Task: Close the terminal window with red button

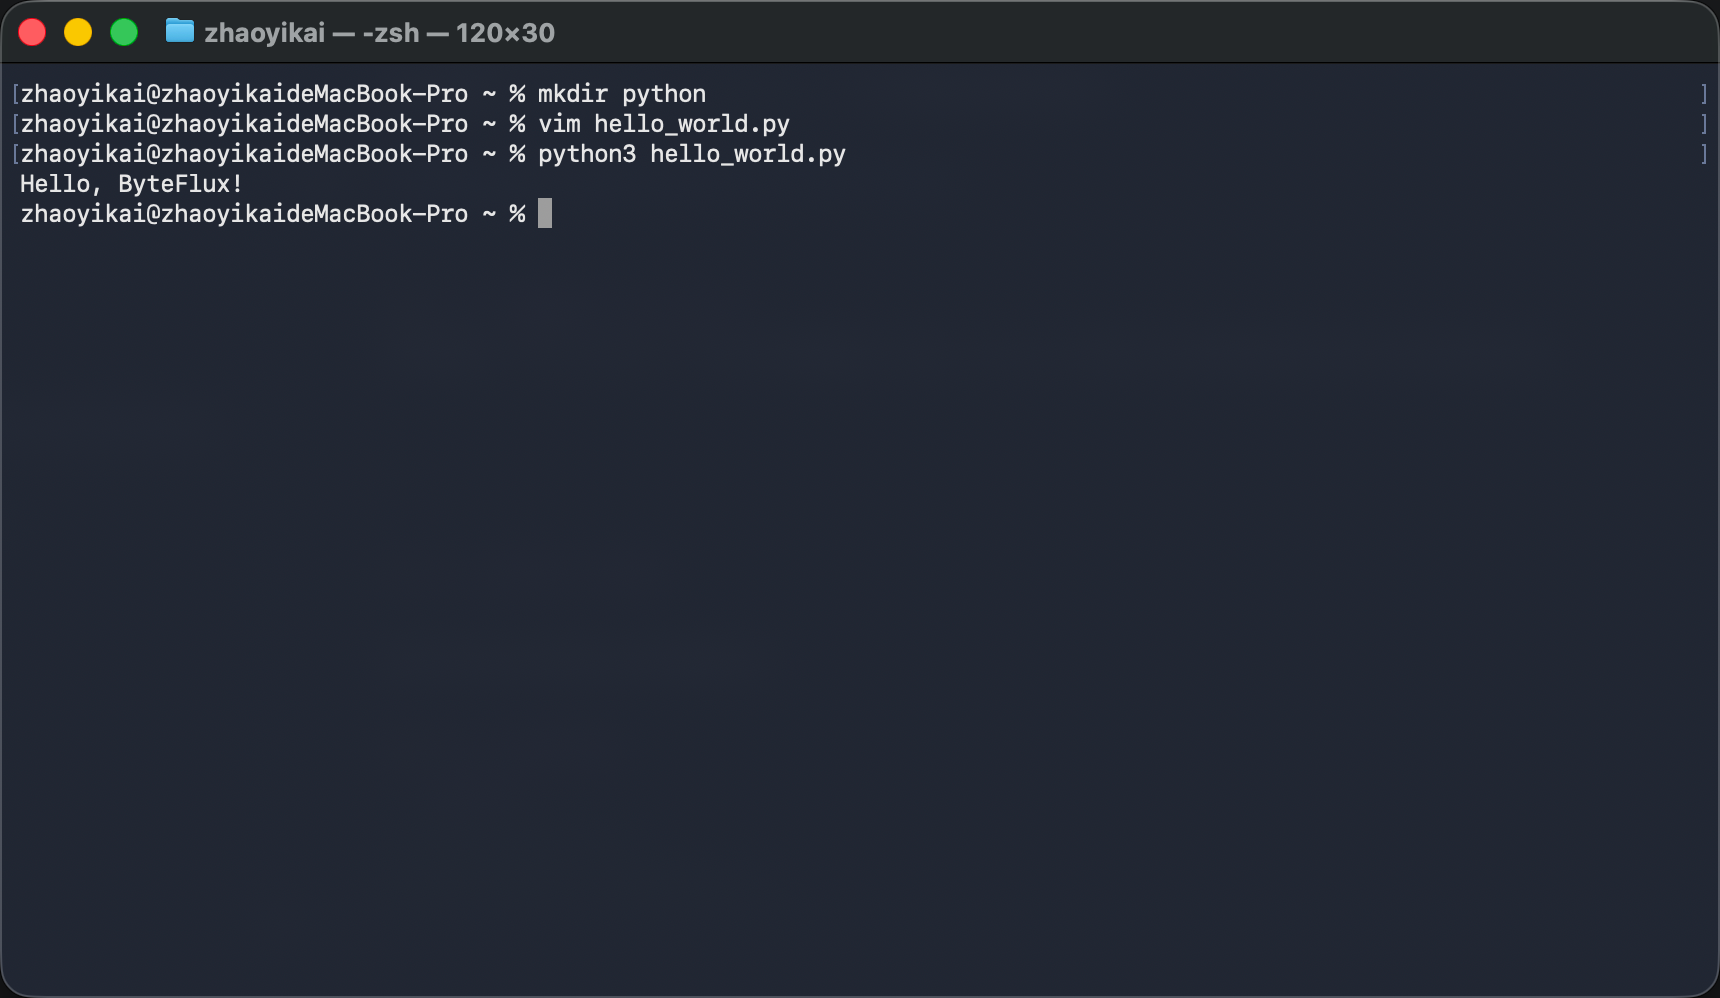Action: point(32,32)
